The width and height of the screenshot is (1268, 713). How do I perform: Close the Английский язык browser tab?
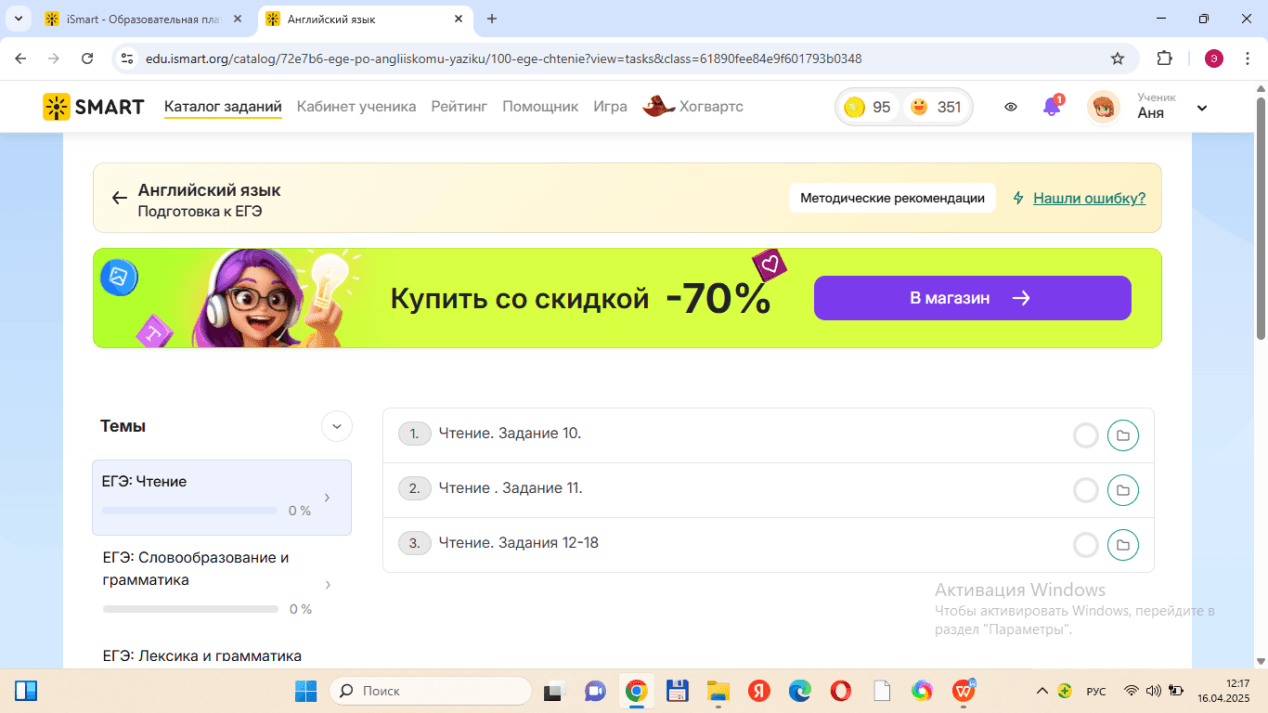coord(459,19)
